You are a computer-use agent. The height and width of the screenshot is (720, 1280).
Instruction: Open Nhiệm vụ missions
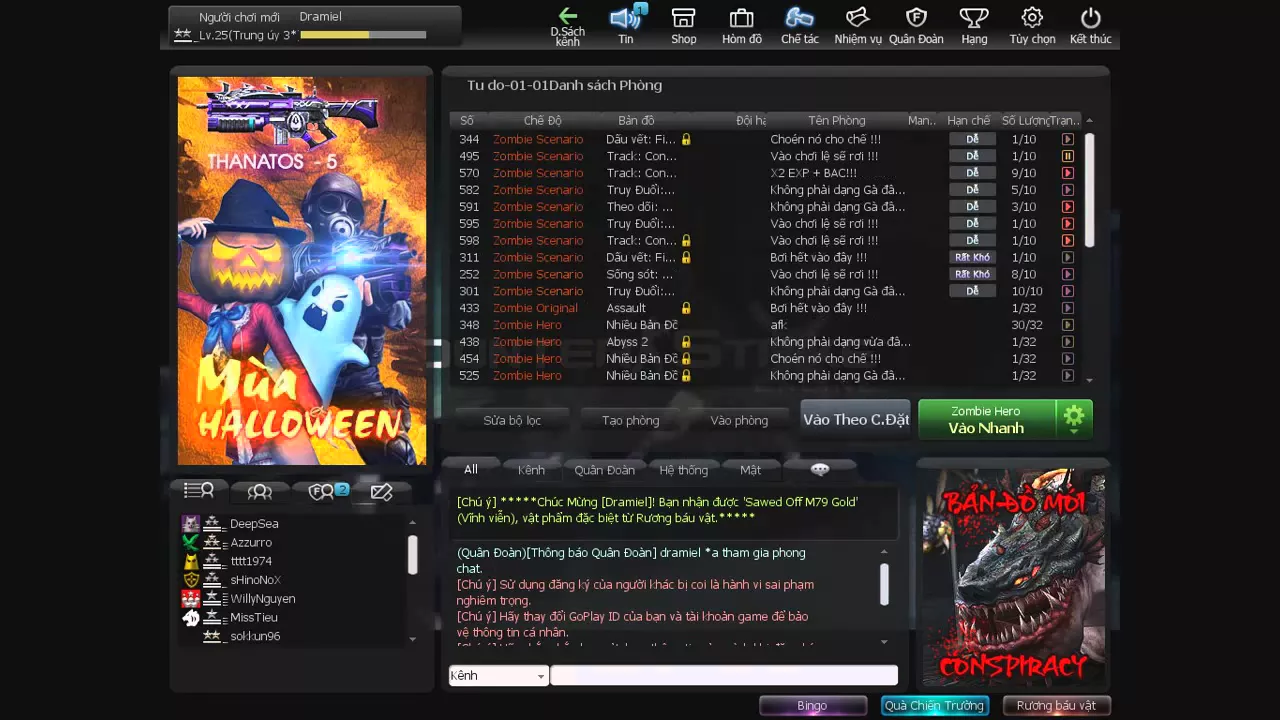click(x=858, y=27)
